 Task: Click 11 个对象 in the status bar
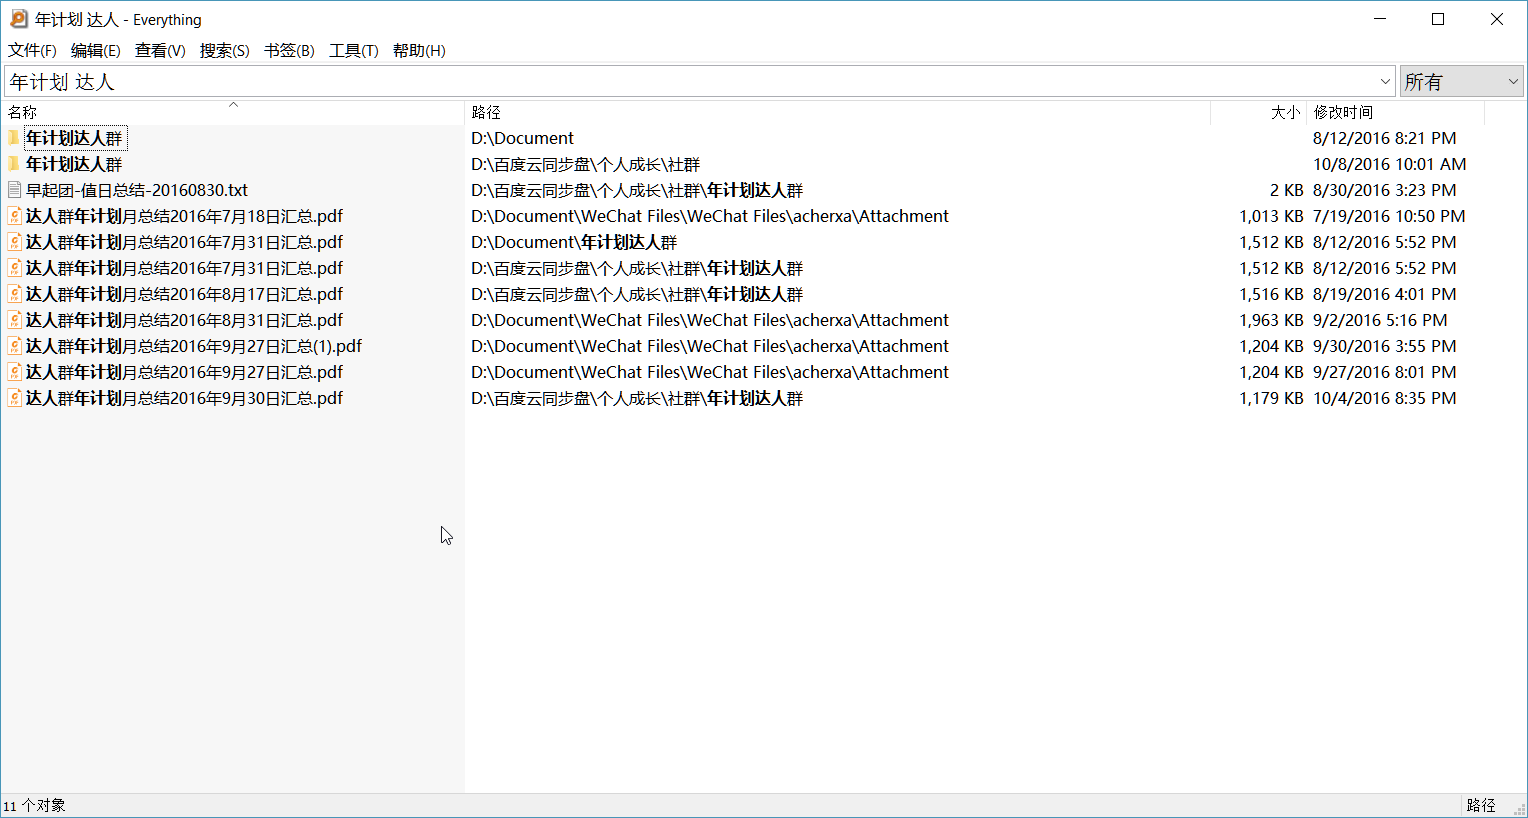click(34, 805)
